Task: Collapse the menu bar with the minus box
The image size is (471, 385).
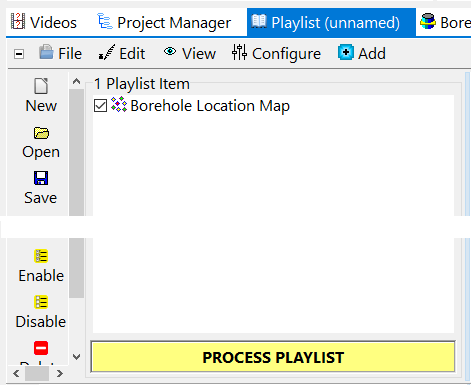Action: coord(19,54)
